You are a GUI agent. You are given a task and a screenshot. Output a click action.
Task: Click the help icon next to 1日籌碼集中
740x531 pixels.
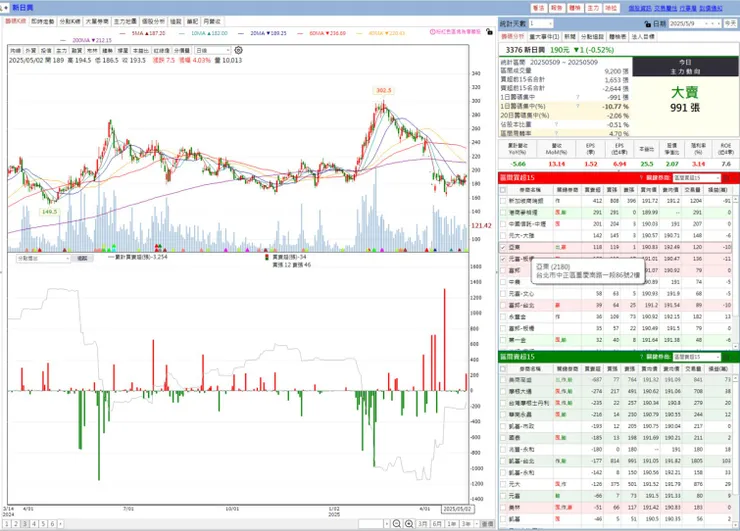point(578,97)
